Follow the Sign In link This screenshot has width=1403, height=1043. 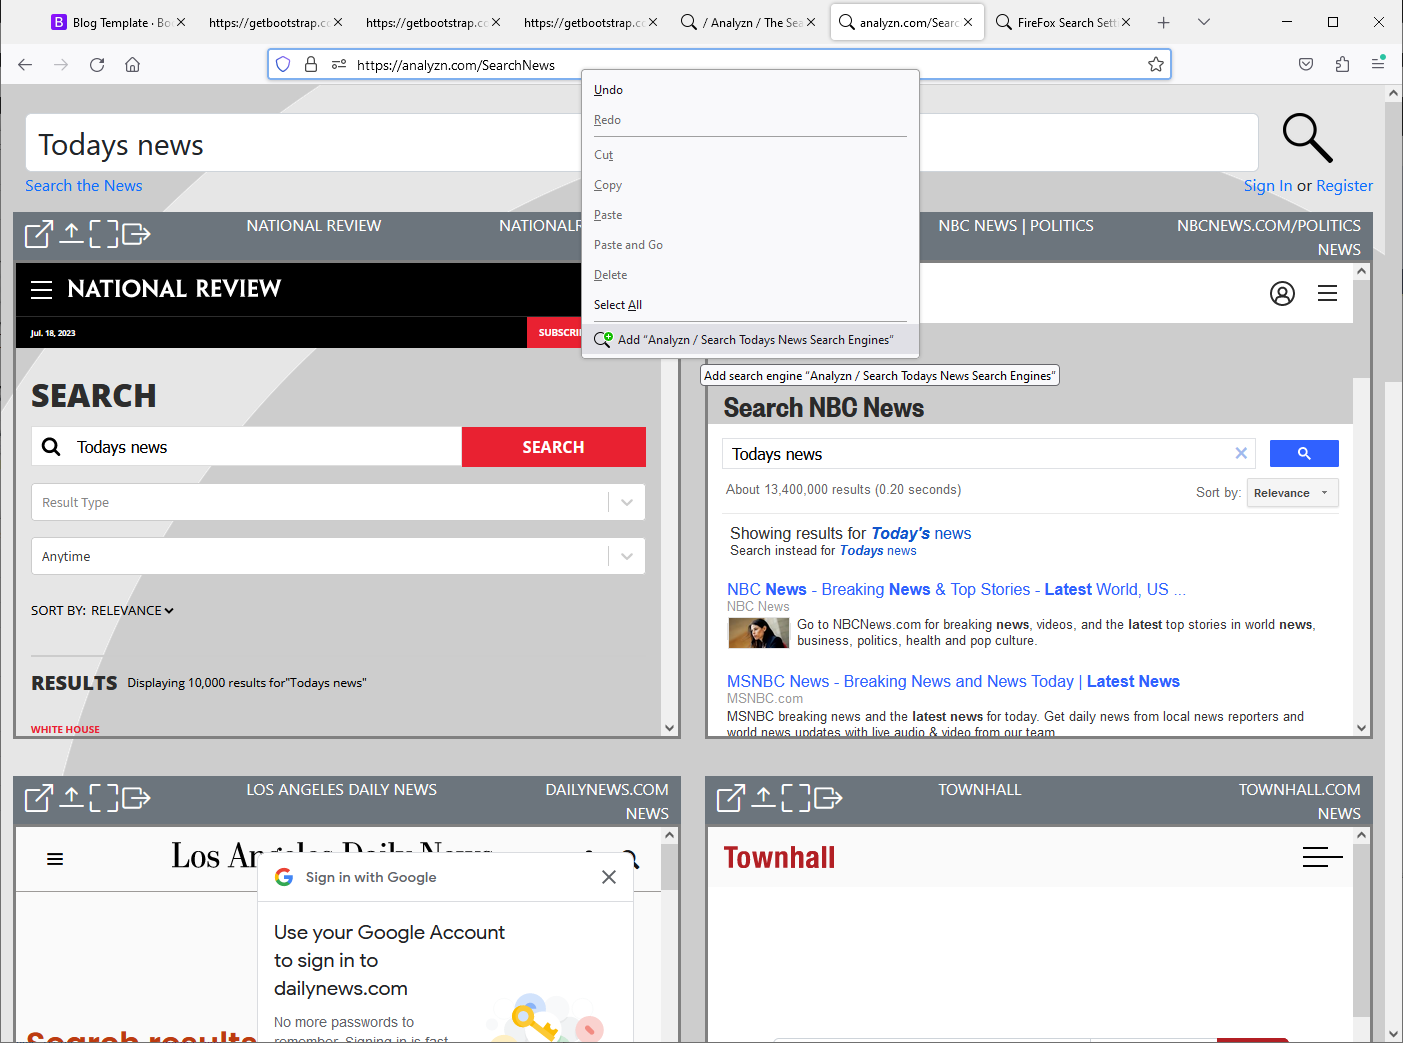click(1268, 186)
